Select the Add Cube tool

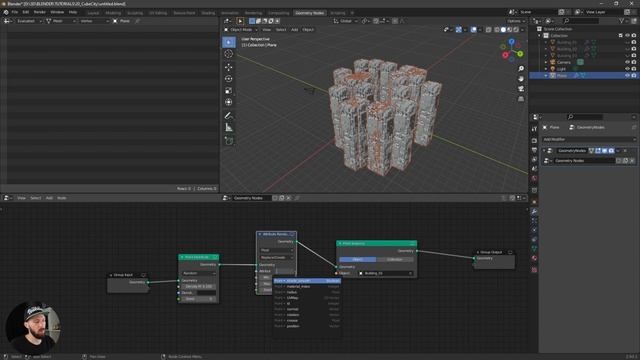coord(229,141)
